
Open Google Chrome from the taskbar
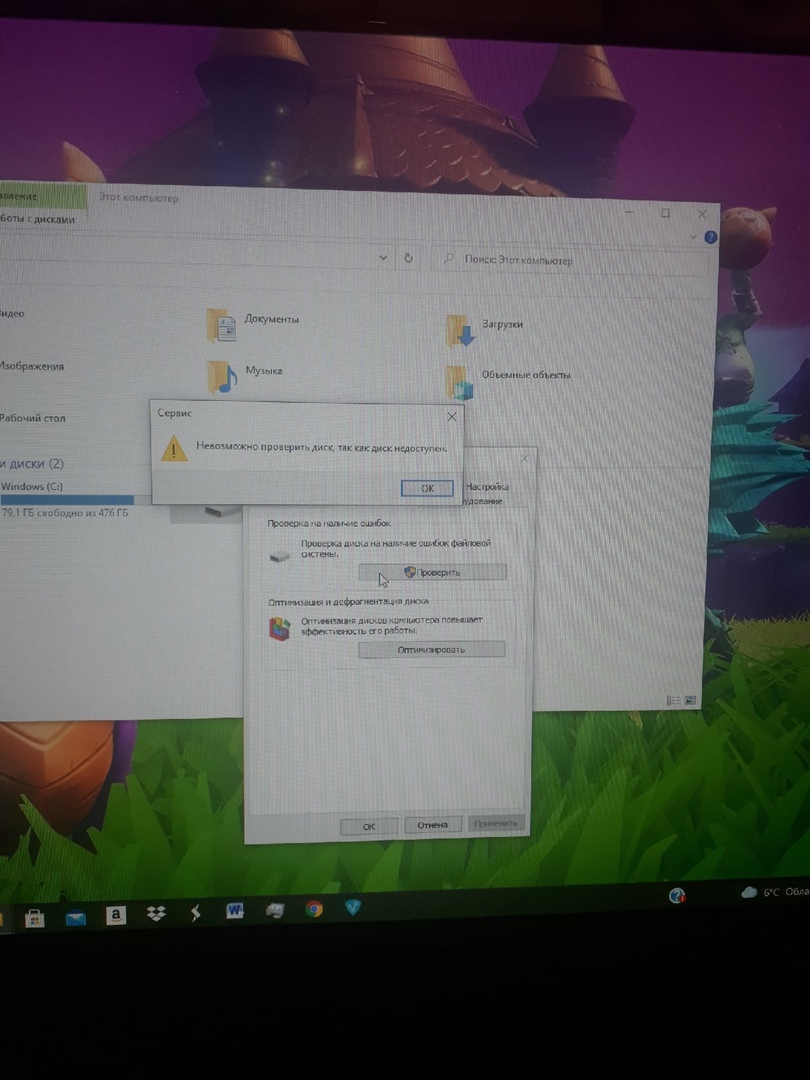click(x=314, y=909)
